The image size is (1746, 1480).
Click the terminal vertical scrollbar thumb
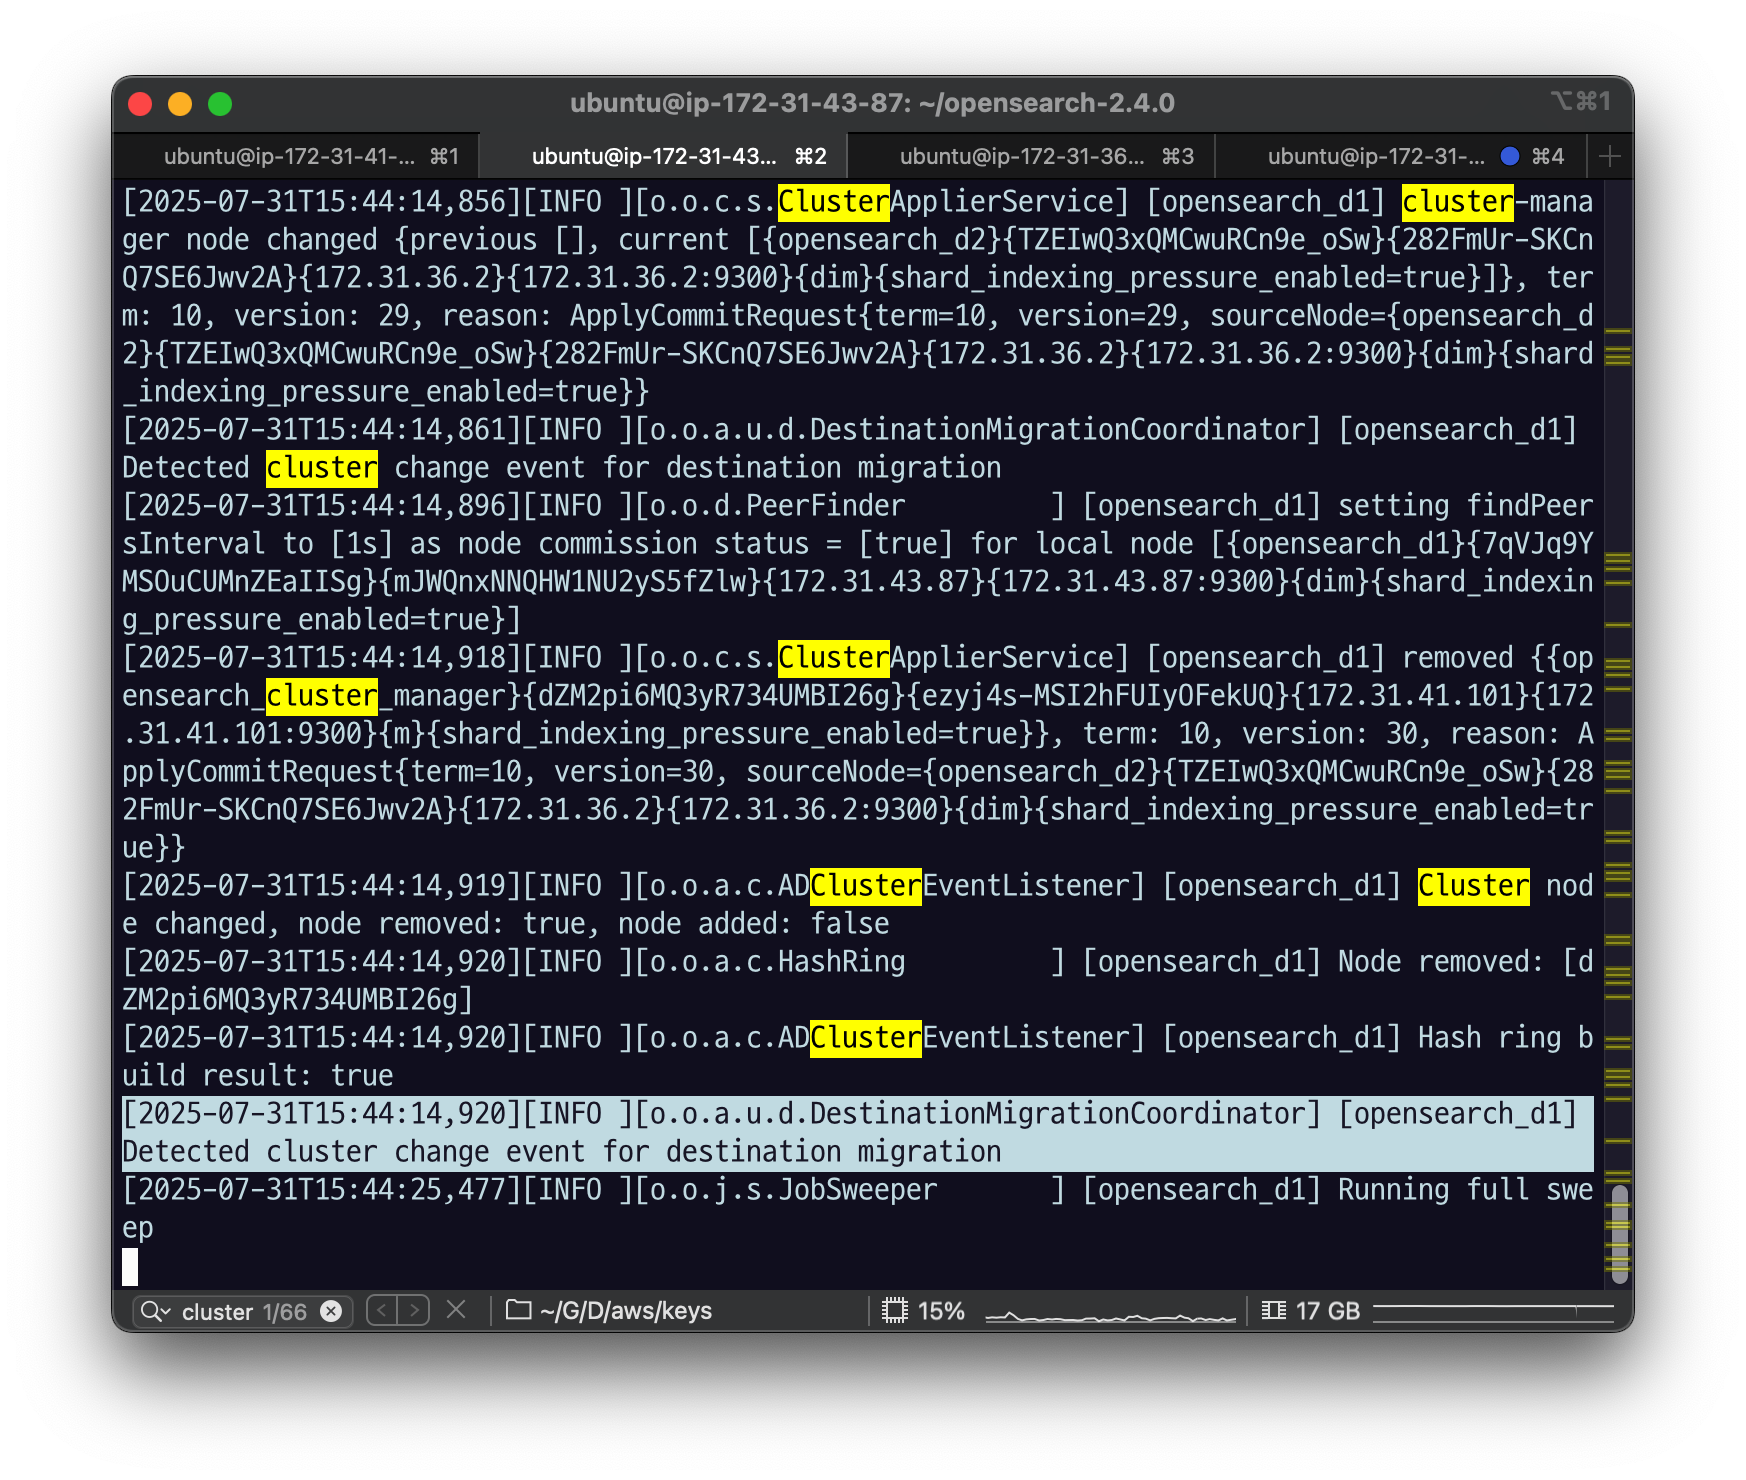pos(1620,1233)
